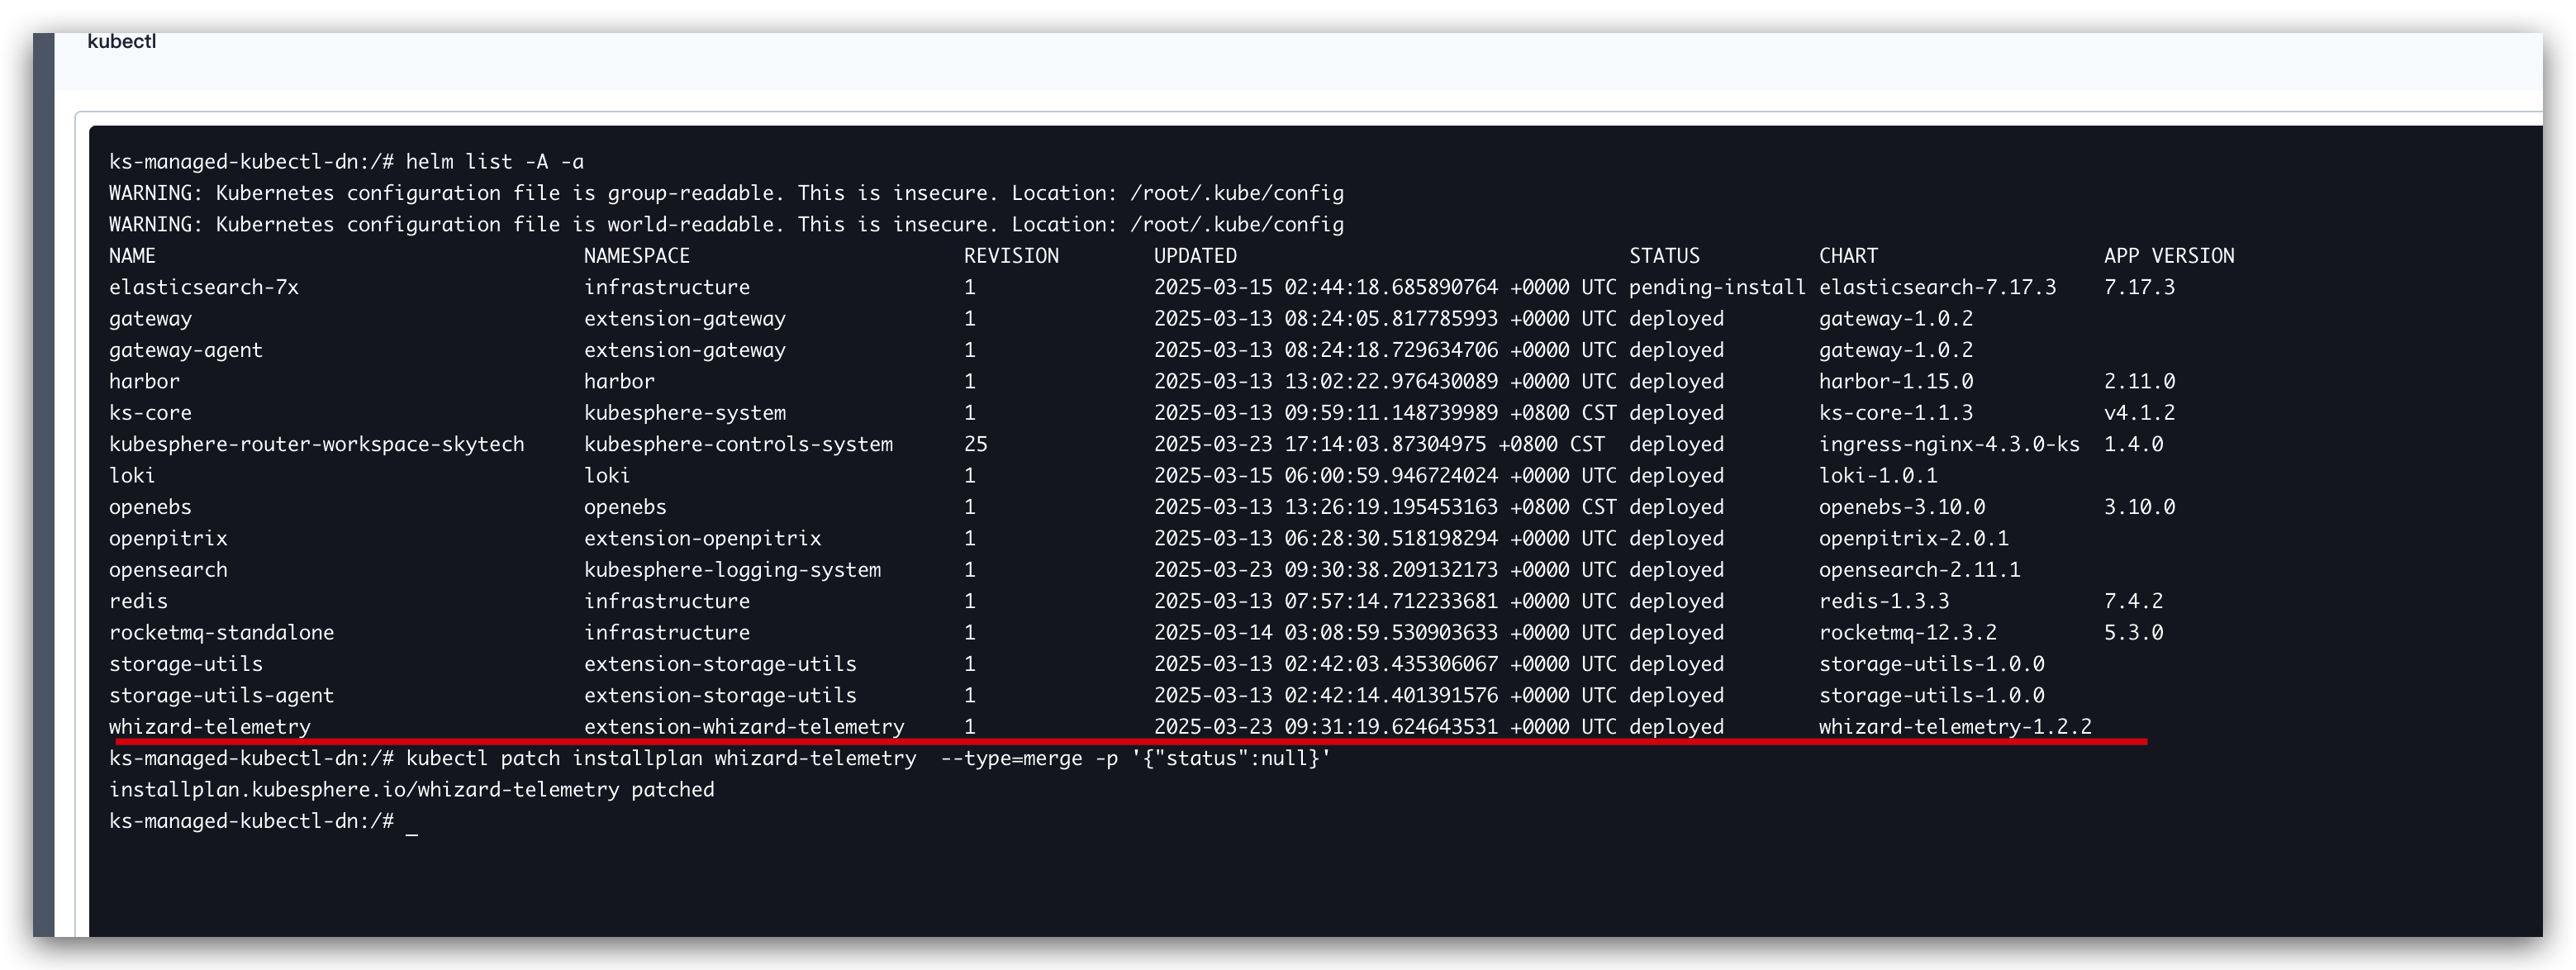The image size is (2576, 970).
Task: Click the 'whizard-telemetry patched' output line
Action: (x=411, y=790)
